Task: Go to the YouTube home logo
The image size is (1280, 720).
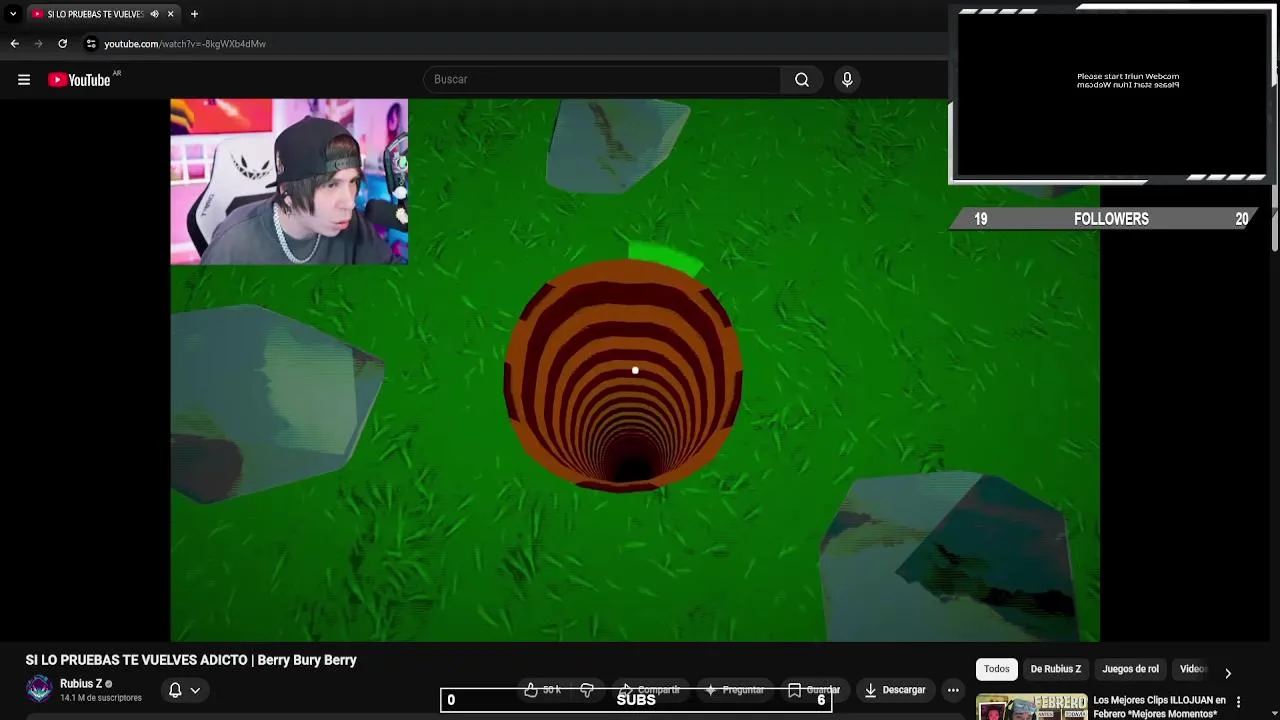Action: coord(80,80)
